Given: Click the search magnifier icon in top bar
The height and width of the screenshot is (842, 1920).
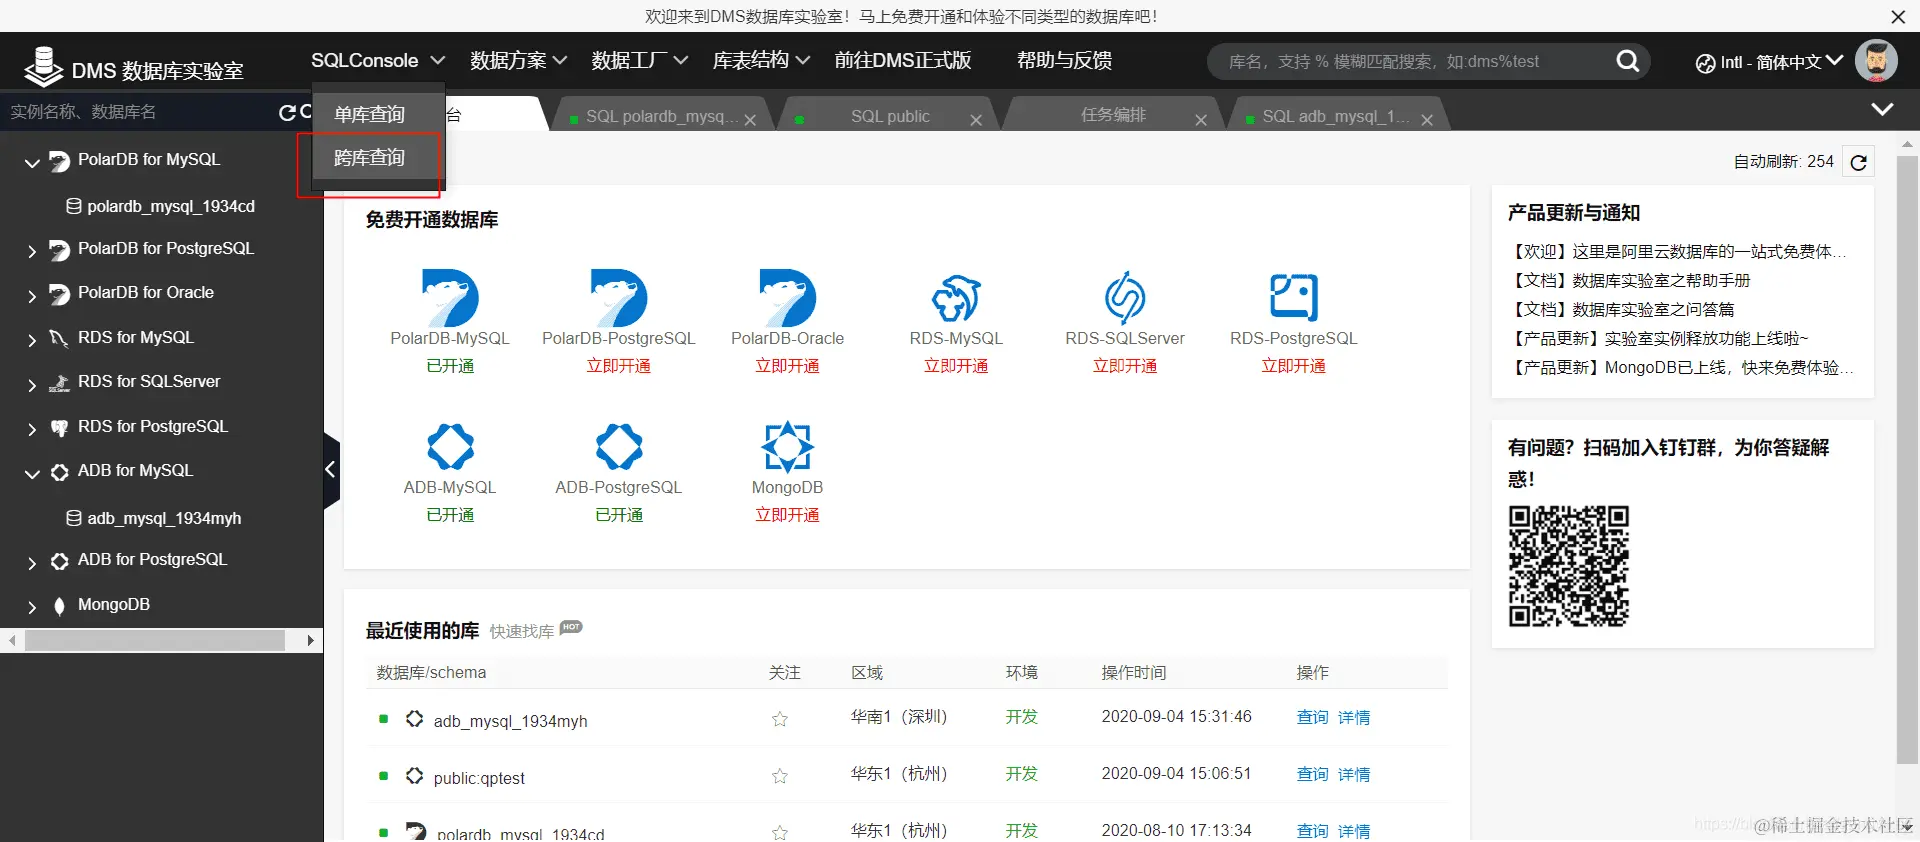Looking at the screenshot, I should [x=1627, y=61].
